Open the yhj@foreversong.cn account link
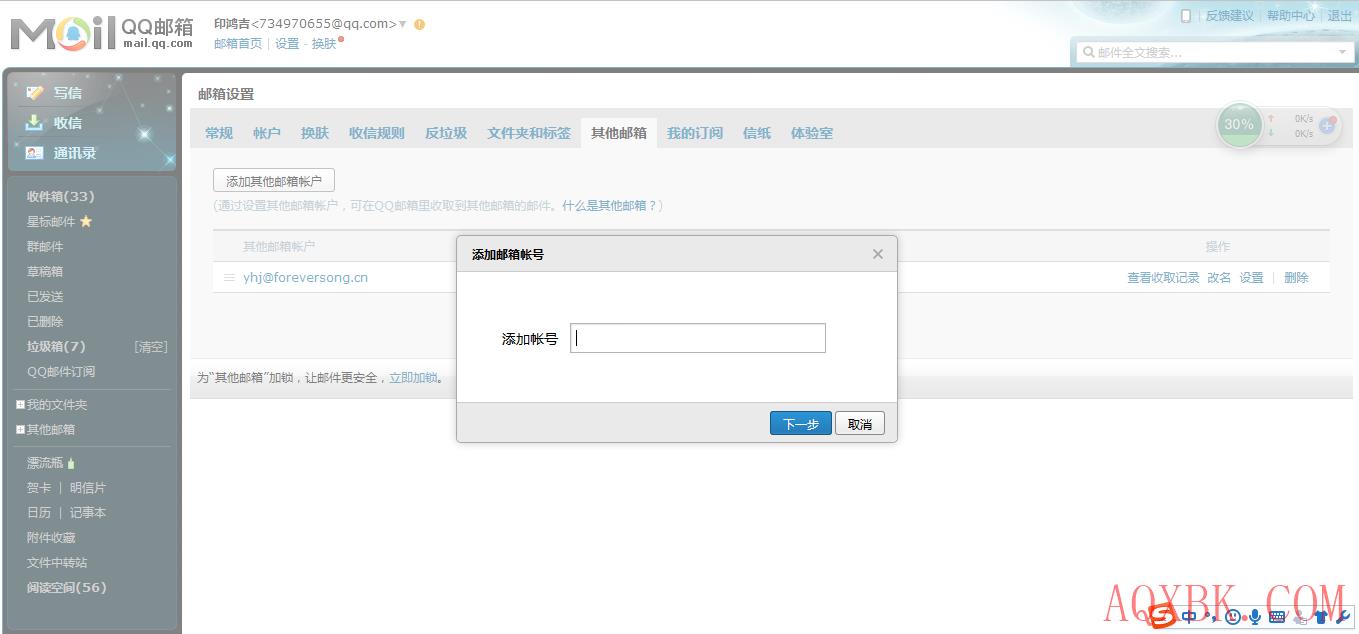This screenshot has height=634, width=1359. click(305, 277)
